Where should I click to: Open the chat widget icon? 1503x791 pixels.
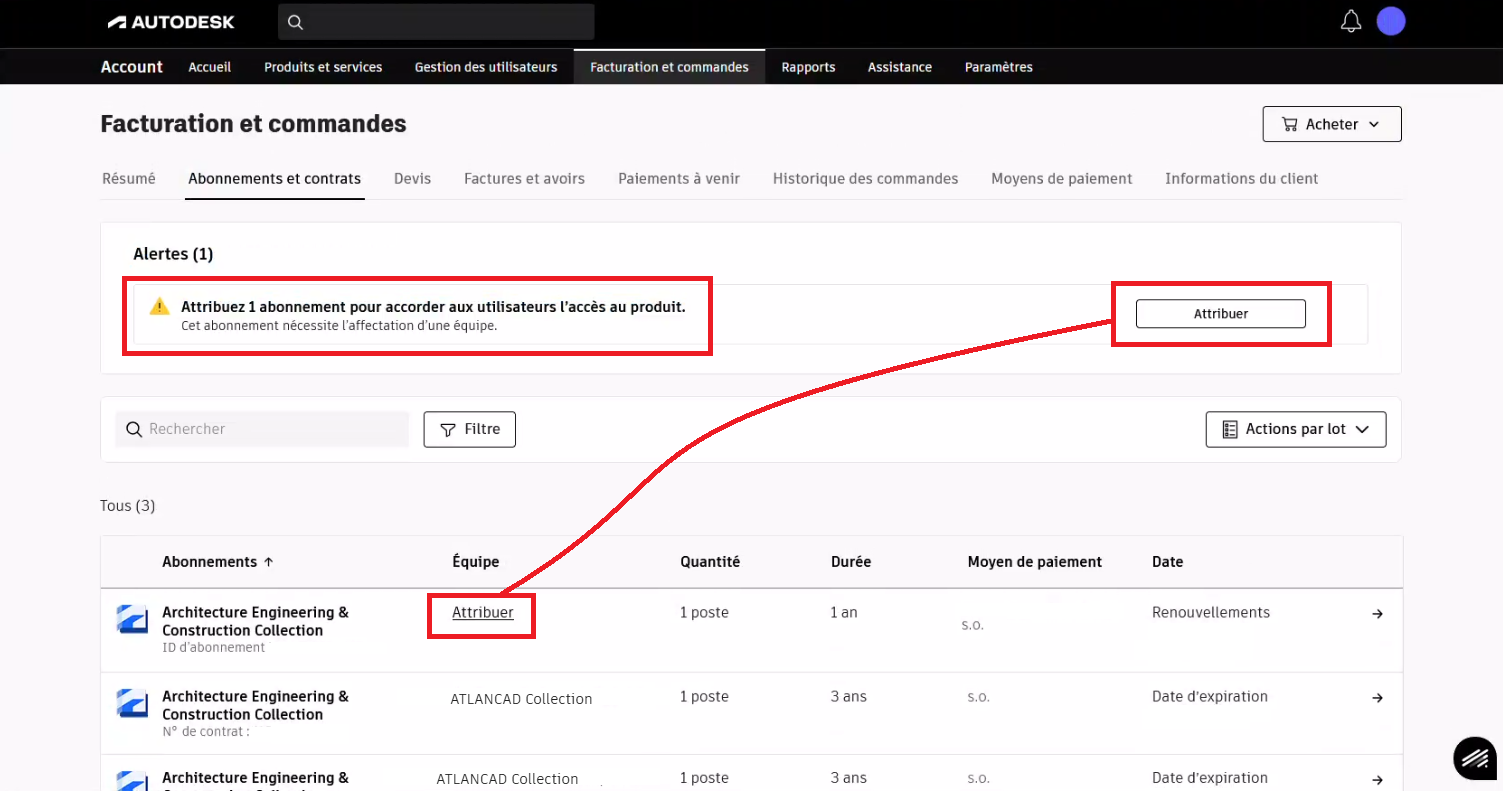pyautogui.click(x=1473, y=759)
